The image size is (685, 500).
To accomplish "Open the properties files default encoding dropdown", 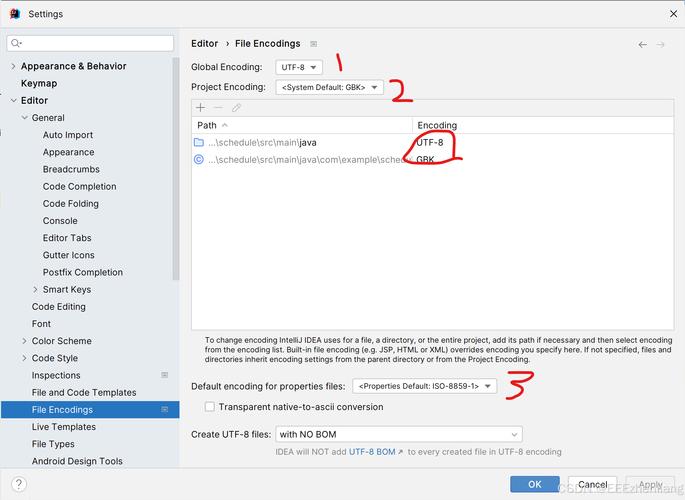I will point(425,386).
